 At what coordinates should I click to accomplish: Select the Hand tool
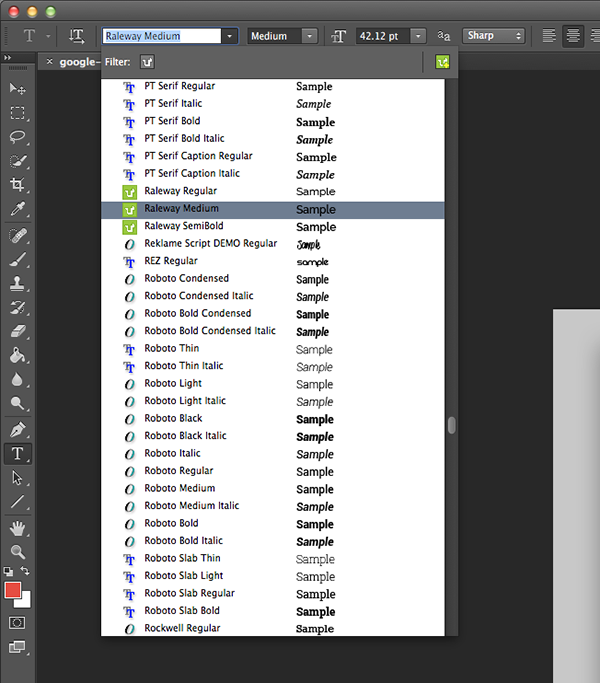click(17, 528)
